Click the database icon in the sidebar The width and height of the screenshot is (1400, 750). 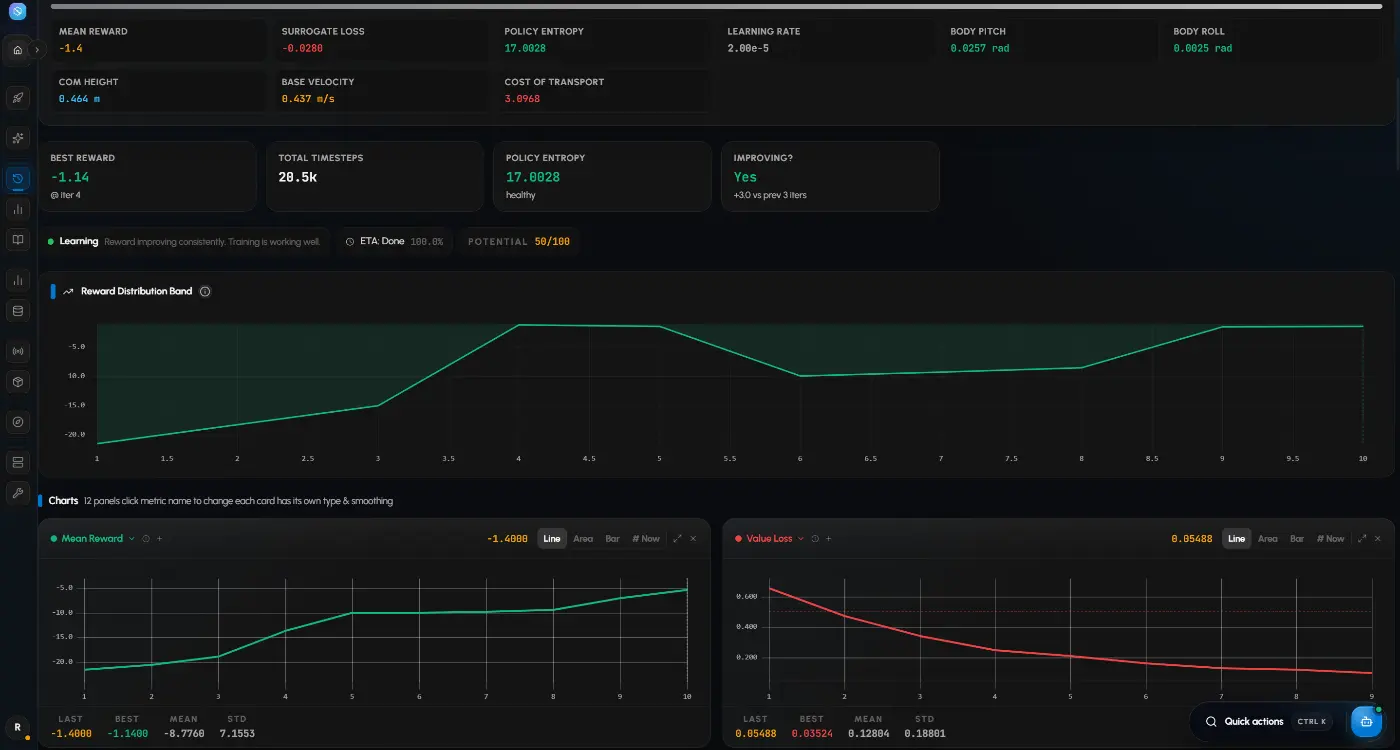tap(17, 311)
